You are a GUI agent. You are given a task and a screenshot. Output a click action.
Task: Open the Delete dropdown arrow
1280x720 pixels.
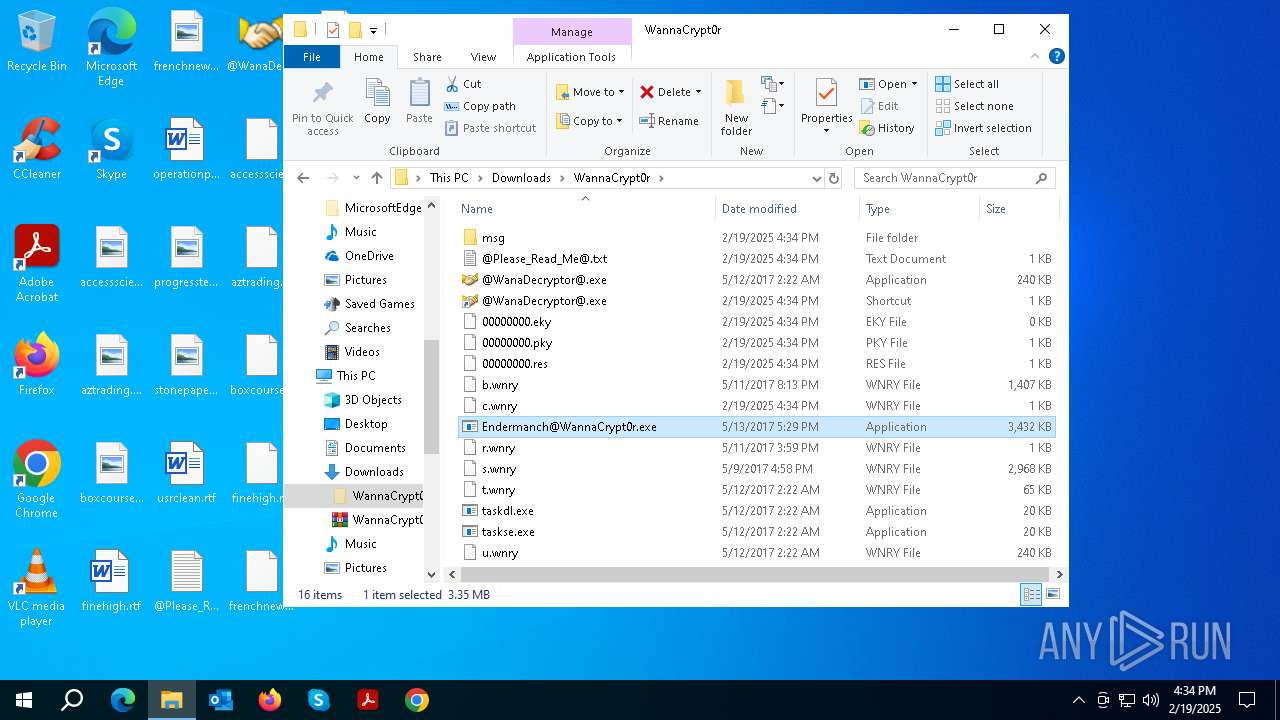click(x=698, y=92)
